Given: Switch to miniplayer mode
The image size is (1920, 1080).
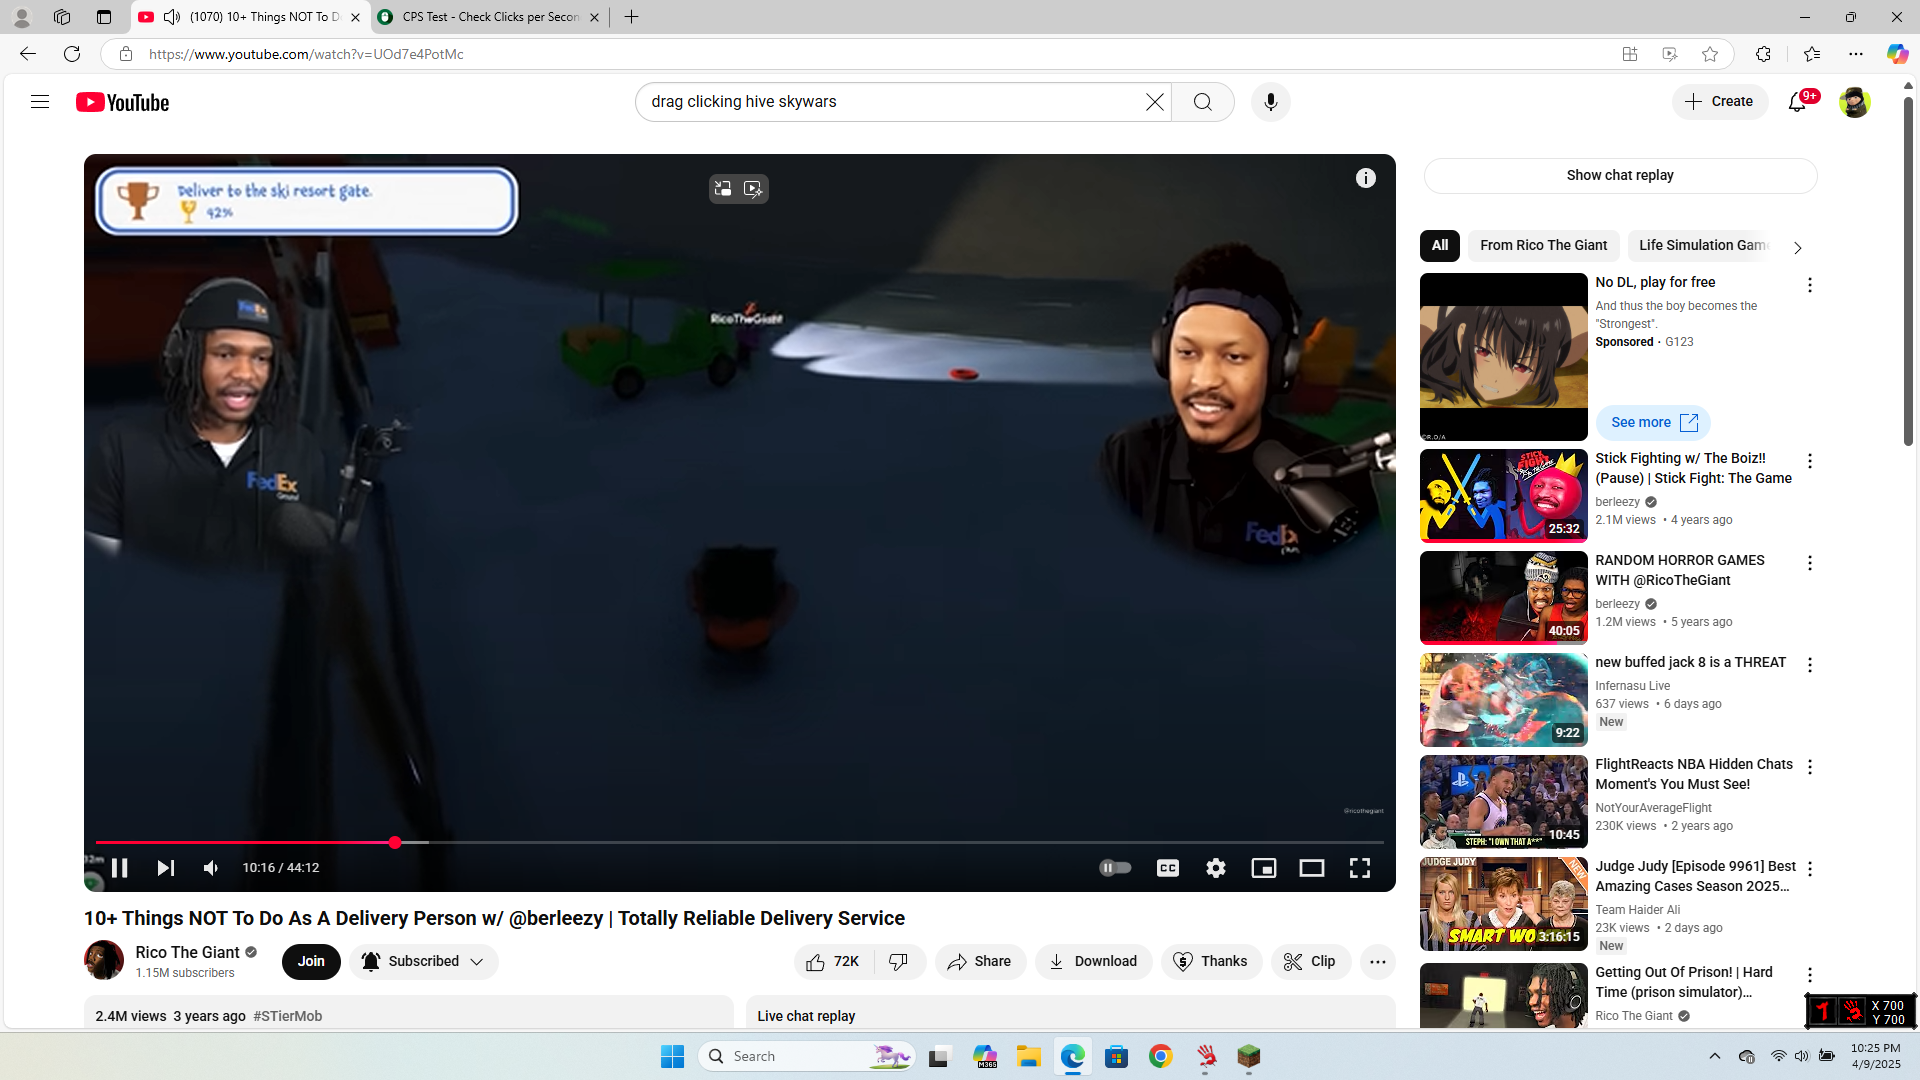Looking at the screenshot, I should click(1263, 868).
